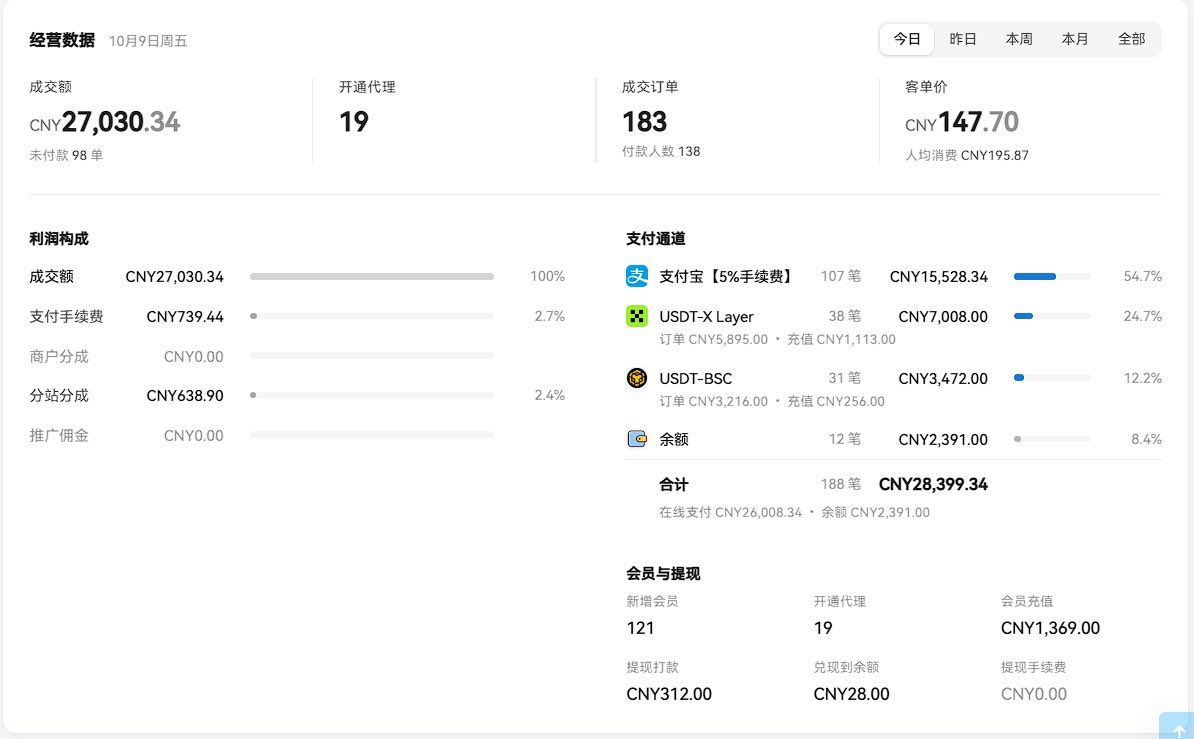Click the 188 笔 total count

(x=841, y=485)
